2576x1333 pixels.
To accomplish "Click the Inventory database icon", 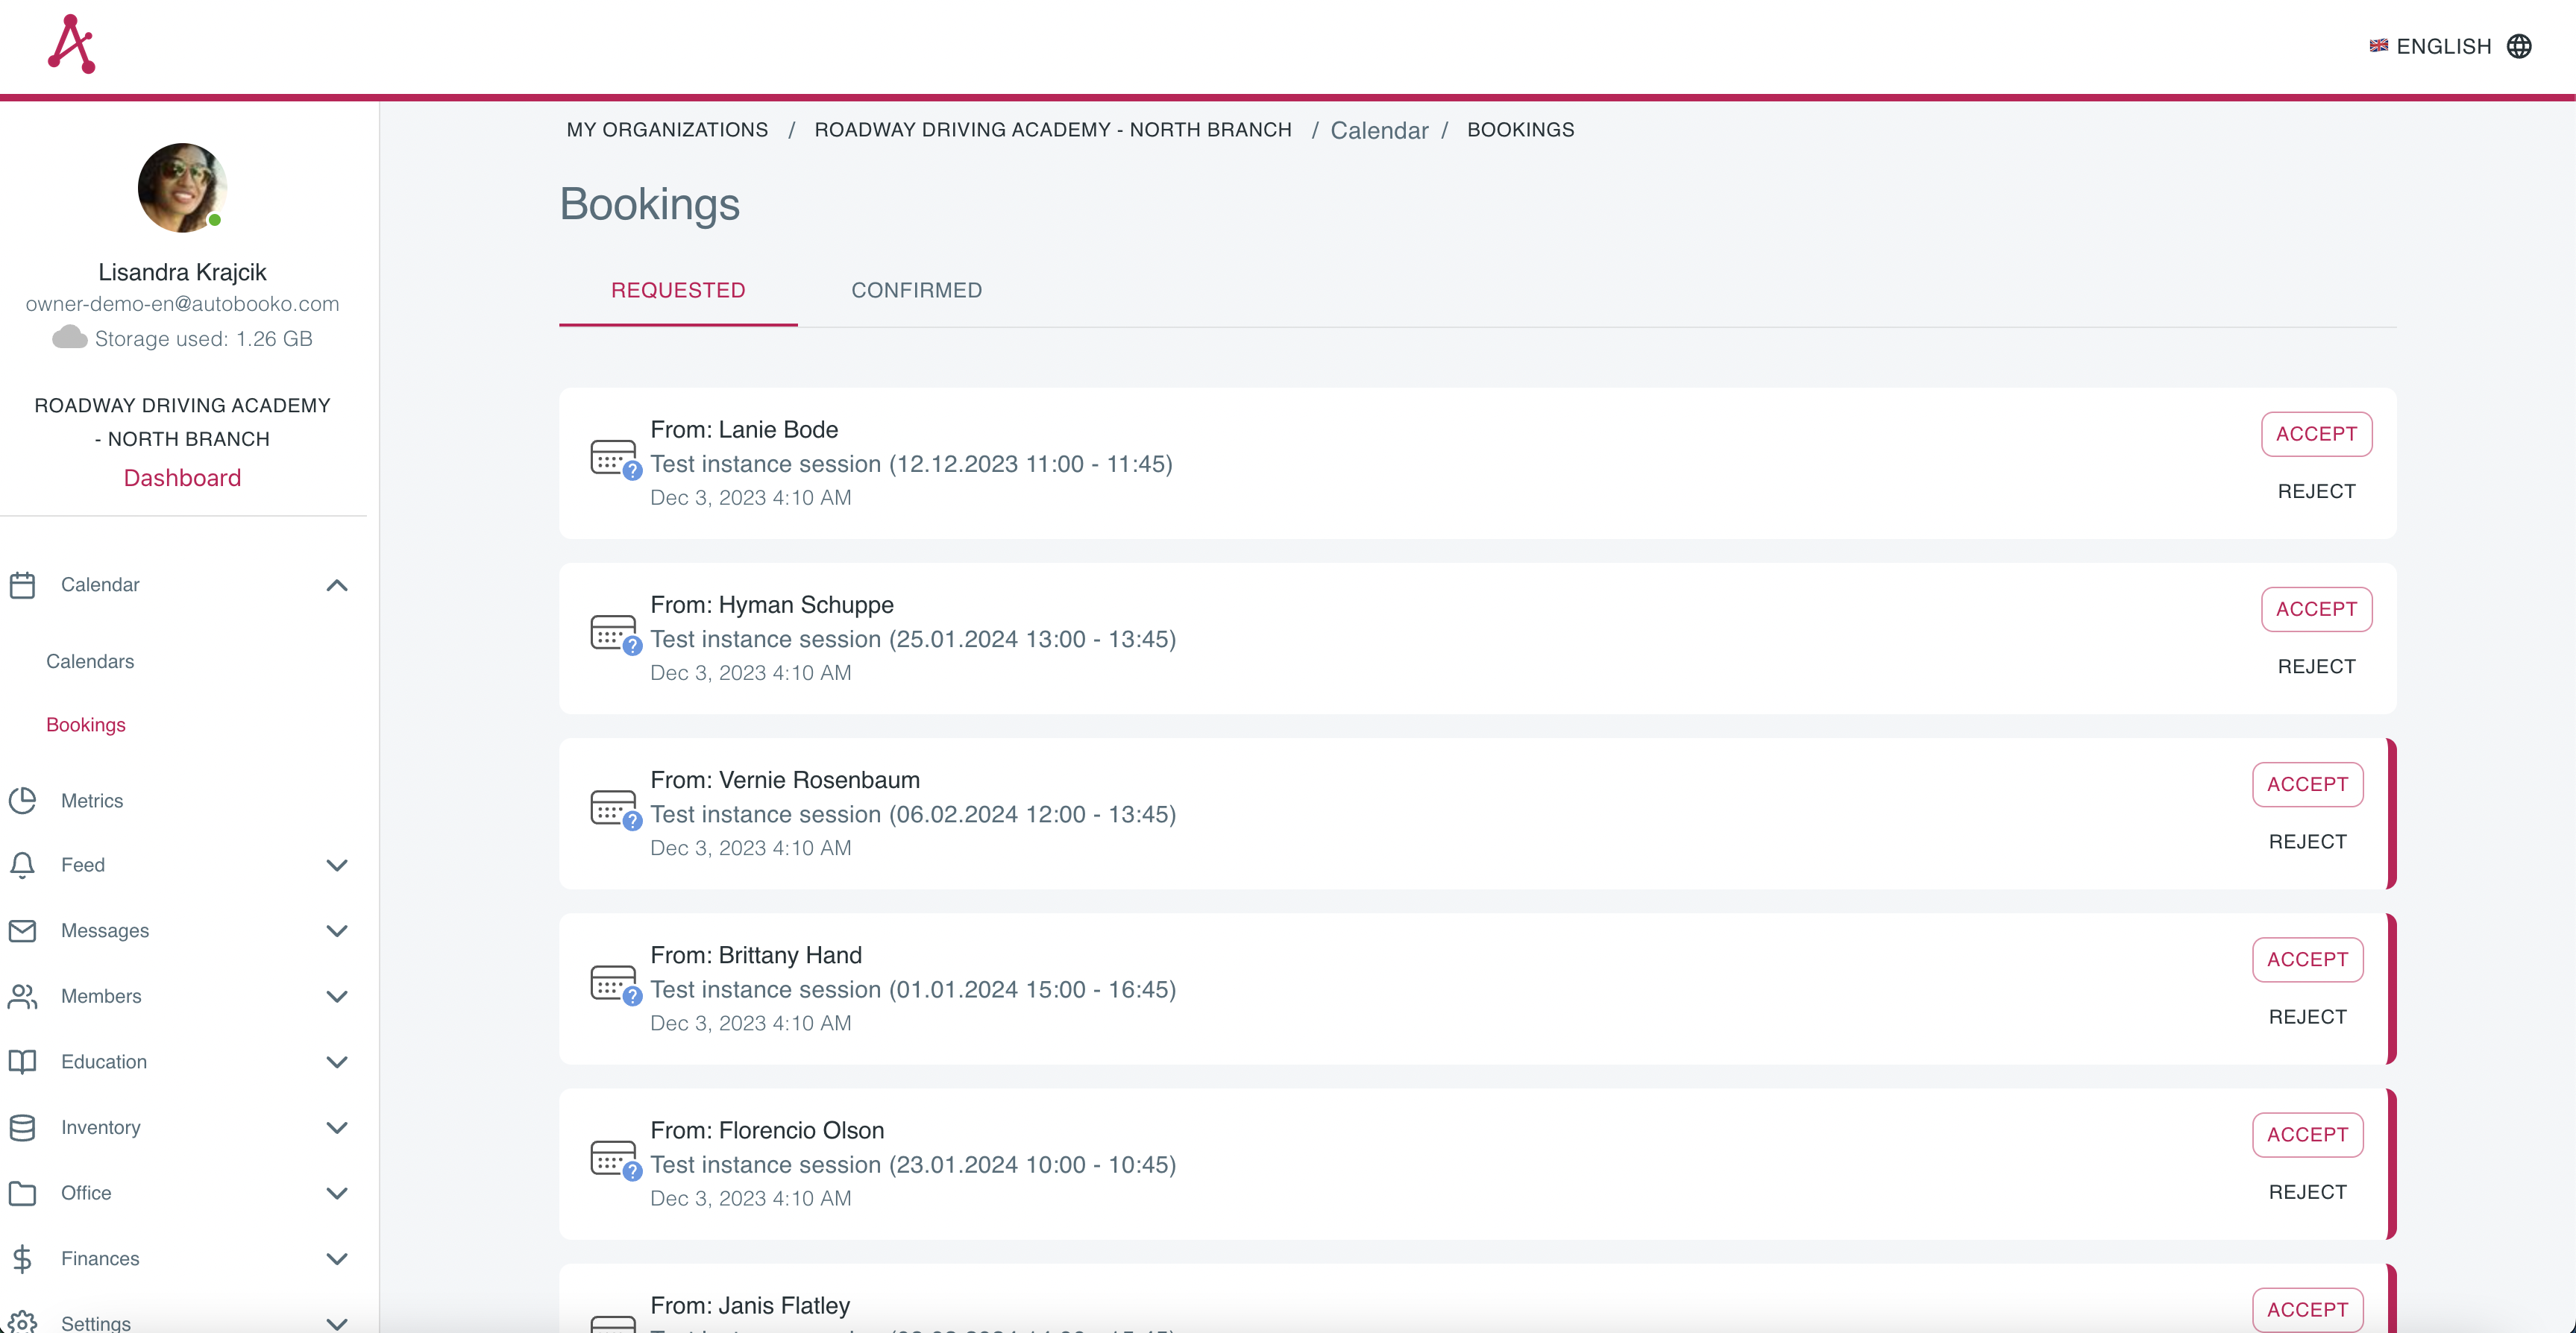I will click(22, 1127).
